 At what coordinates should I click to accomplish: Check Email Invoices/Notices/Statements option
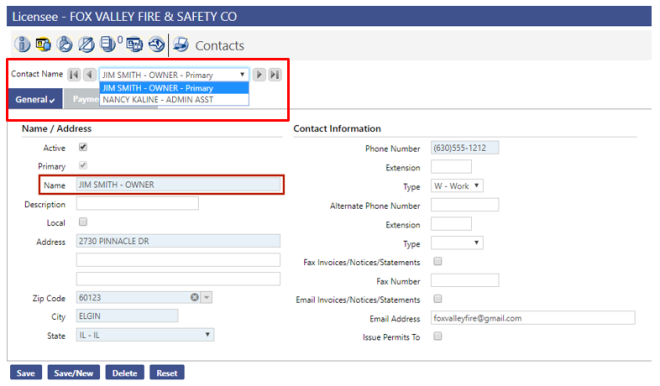pyautogui.click(x=438, y=299)
